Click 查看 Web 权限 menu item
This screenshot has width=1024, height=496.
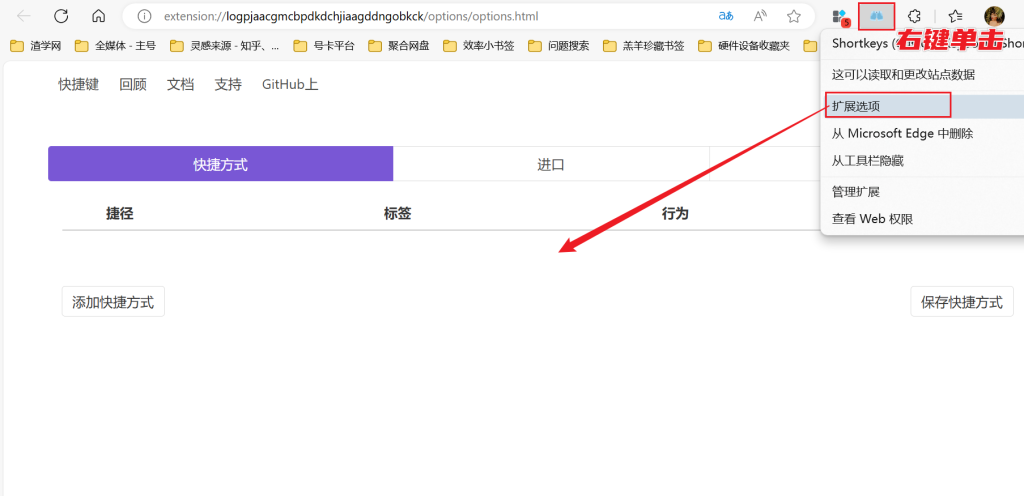pos(872,219)
